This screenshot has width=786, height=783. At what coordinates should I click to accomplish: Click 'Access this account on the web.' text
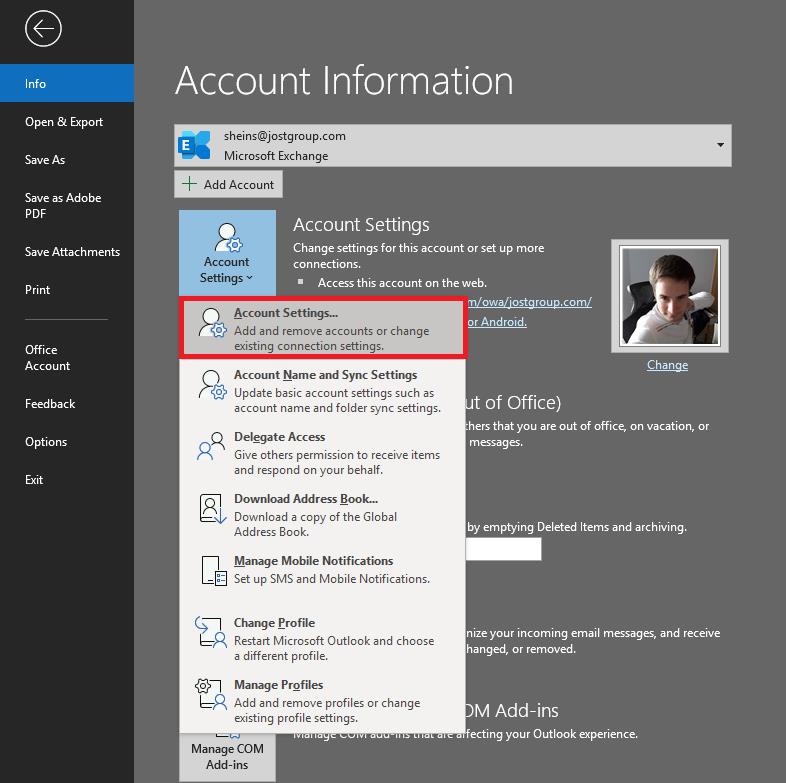[402, 283]
